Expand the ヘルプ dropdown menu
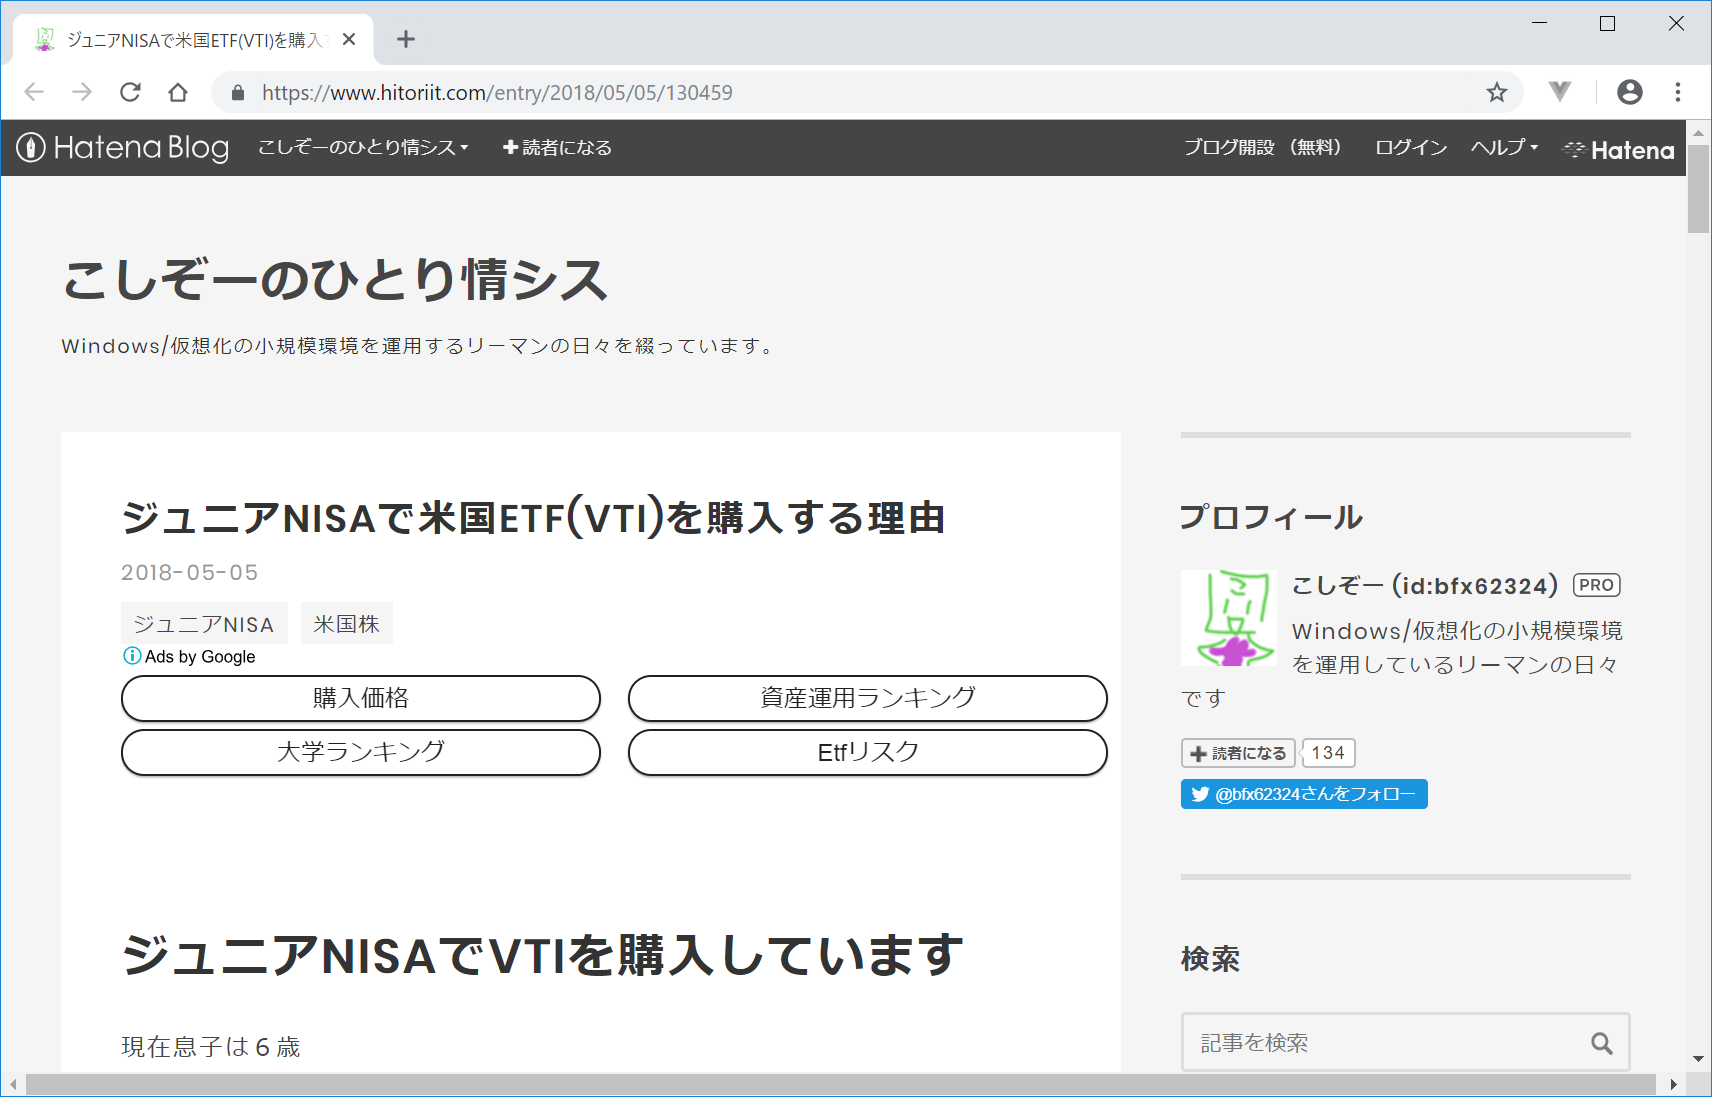This screenshot has height=1097, width=1712. pyautogui.click(x=1504, y=148)
